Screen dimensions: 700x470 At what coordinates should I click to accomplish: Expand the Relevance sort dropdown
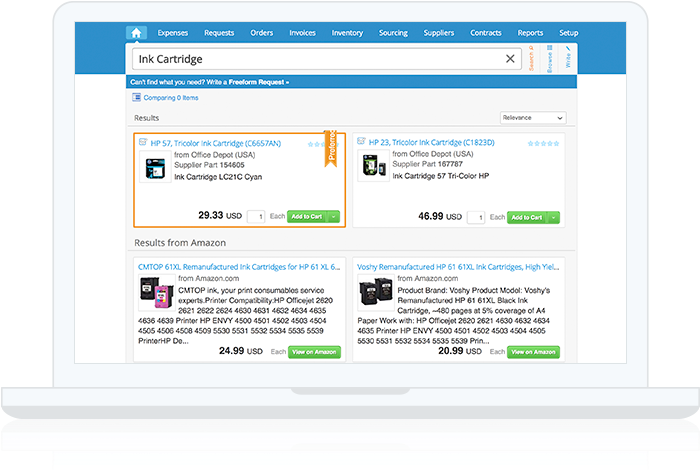[x=533, y=118]
